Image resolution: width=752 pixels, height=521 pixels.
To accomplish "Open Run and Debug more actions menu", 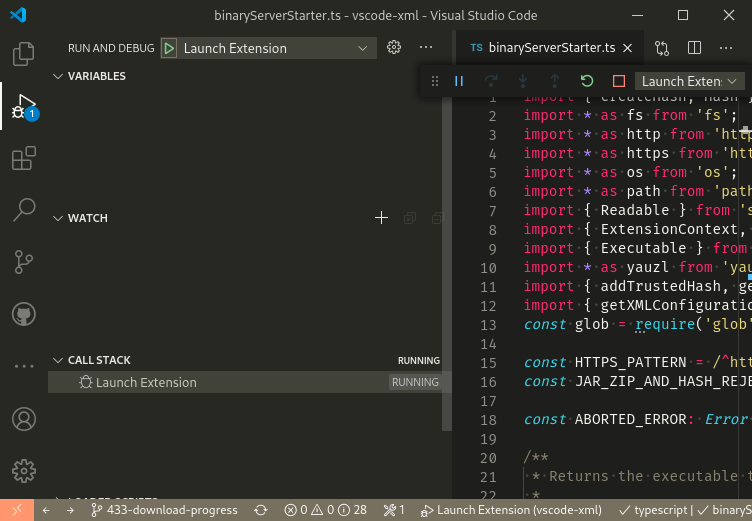I will pos(426,47).
